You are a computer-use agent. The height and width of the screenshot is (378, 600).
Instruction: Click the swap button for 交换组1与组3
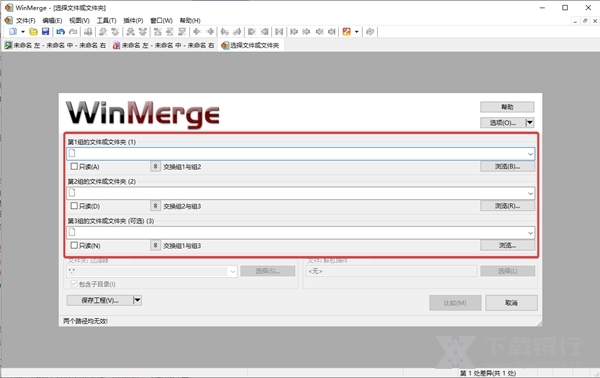pyautogui.click(x=155, y=245)
